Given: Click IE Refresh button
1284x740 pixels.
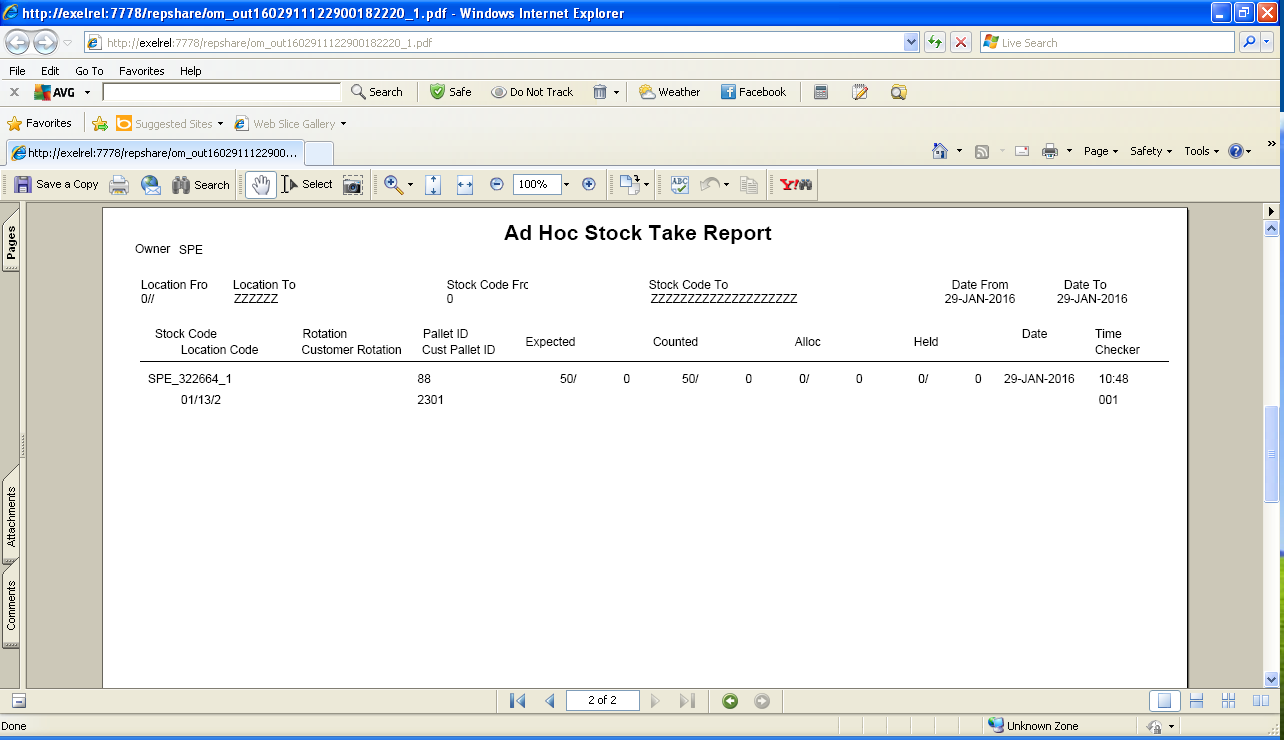Looking at the screenshot, I should point(935,42).
